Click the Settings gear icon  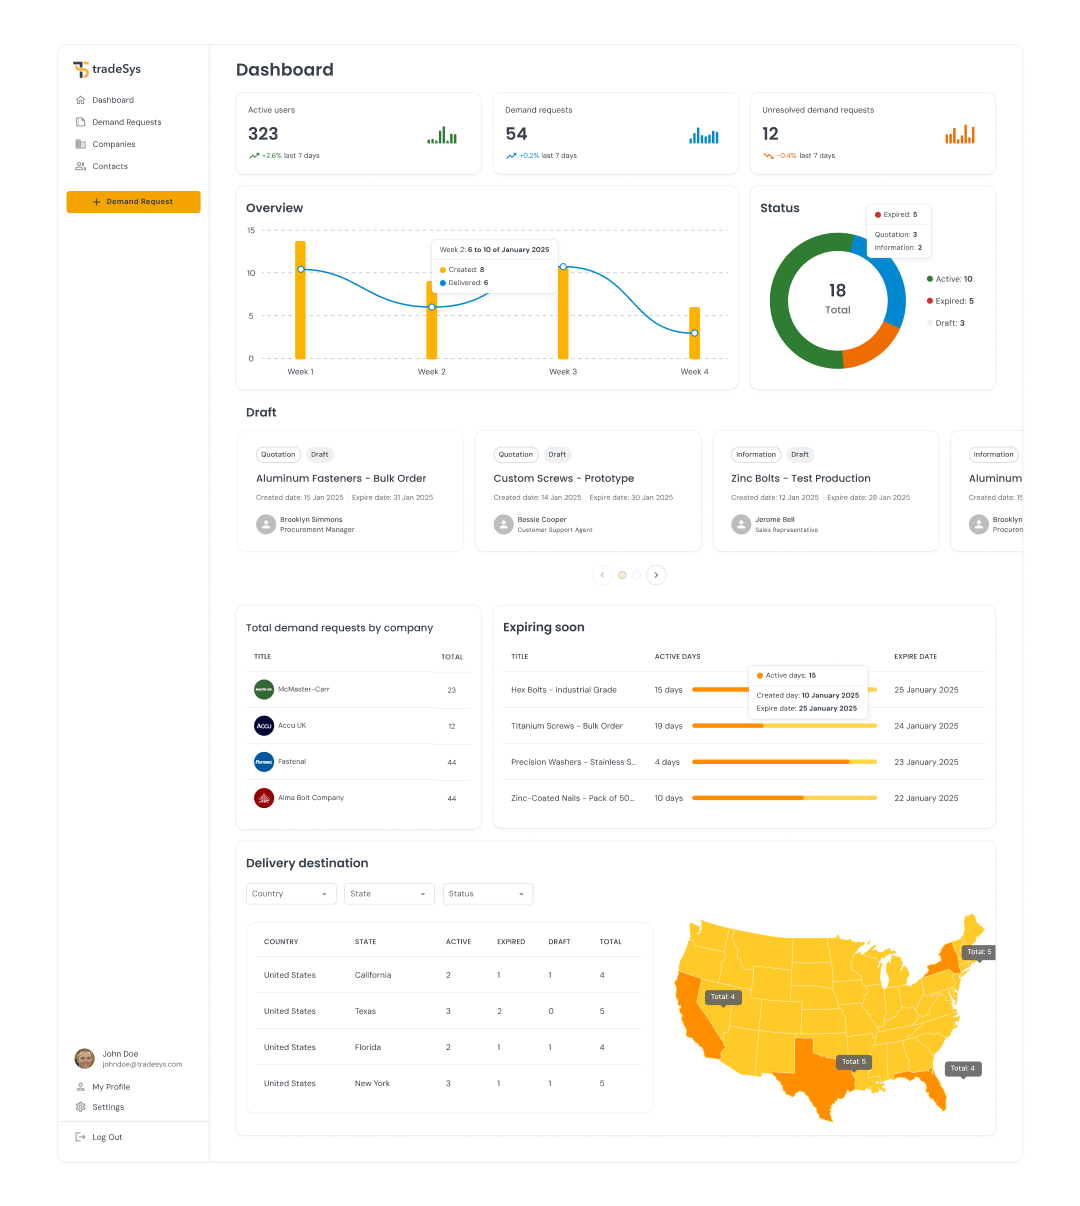tap(81, 1107)
